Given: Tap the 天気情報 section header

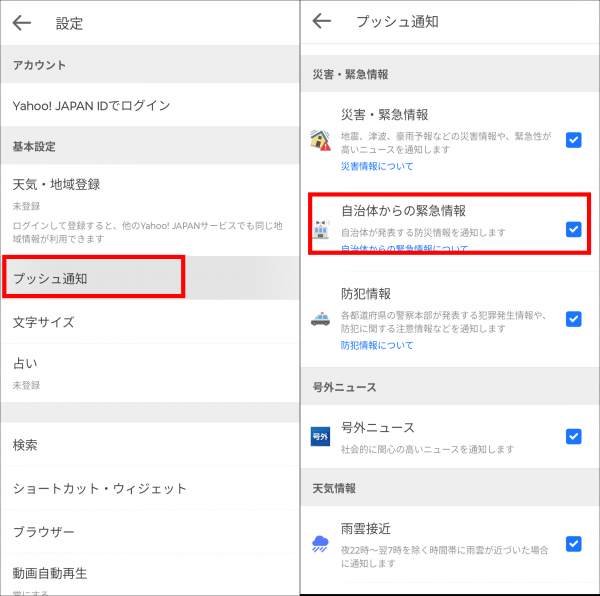Looking at the screenshot, I should tap(450, 488).
